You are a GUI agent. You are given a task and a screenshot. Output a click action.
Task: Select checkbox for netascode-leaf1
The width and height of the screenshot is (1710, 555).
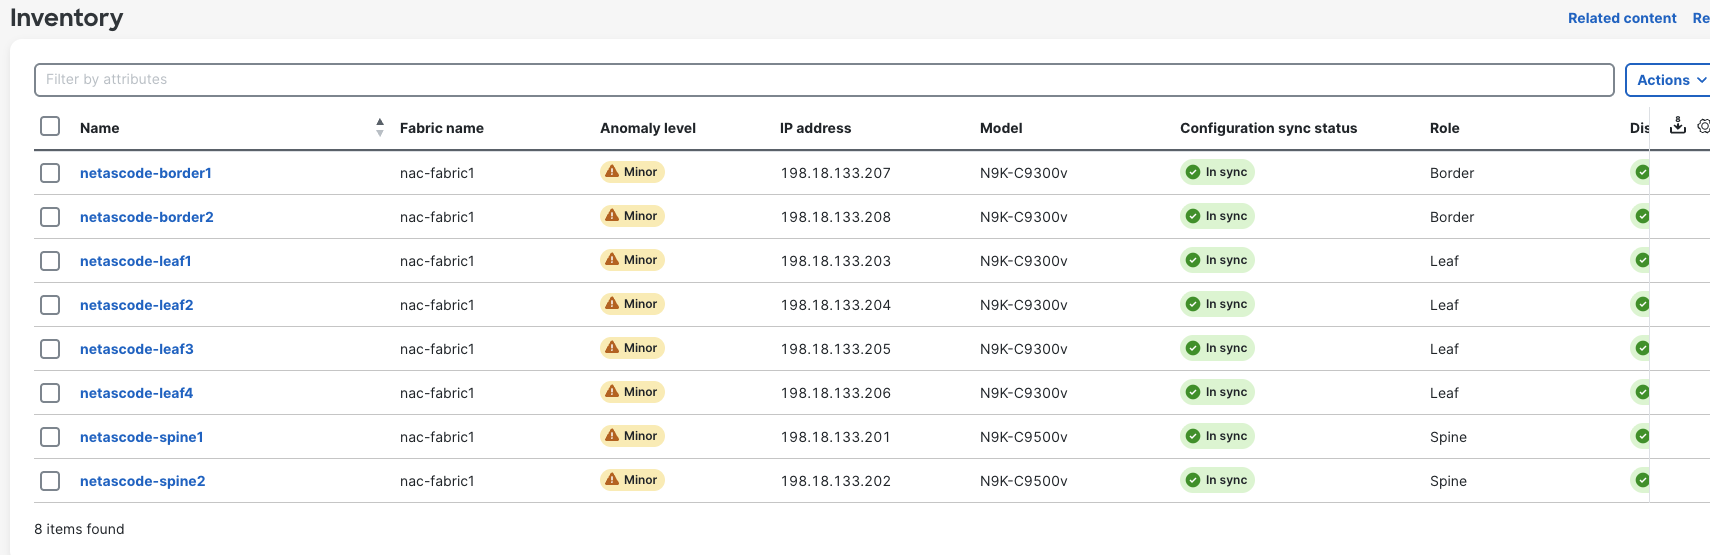(50, 261)
